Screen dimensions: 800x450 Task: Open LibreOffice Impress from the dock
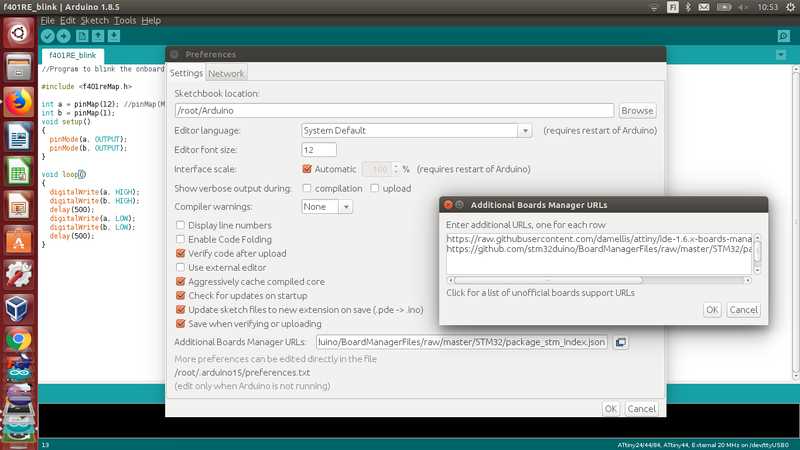(18, 206)
